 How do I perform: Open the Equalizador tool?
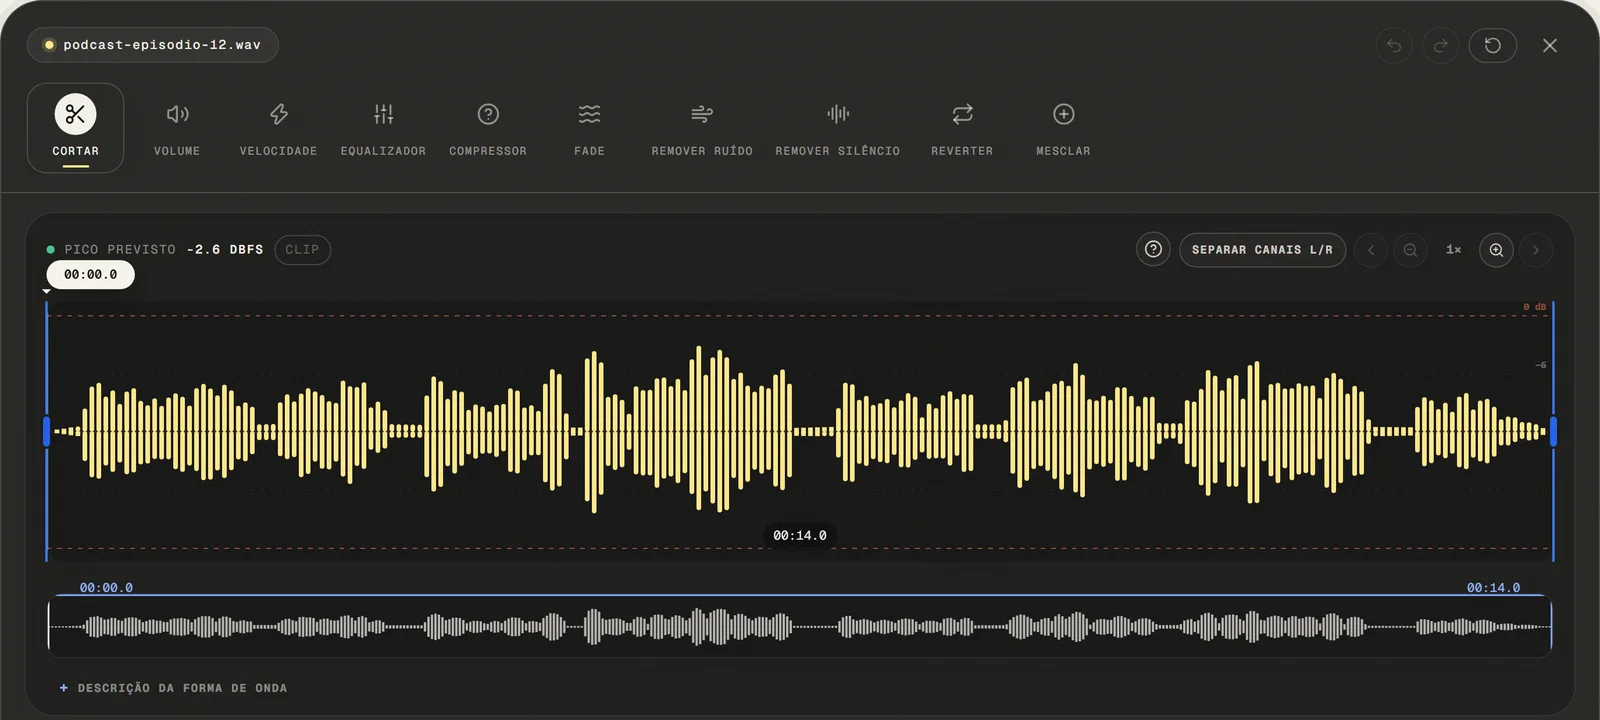click(383, 128)
